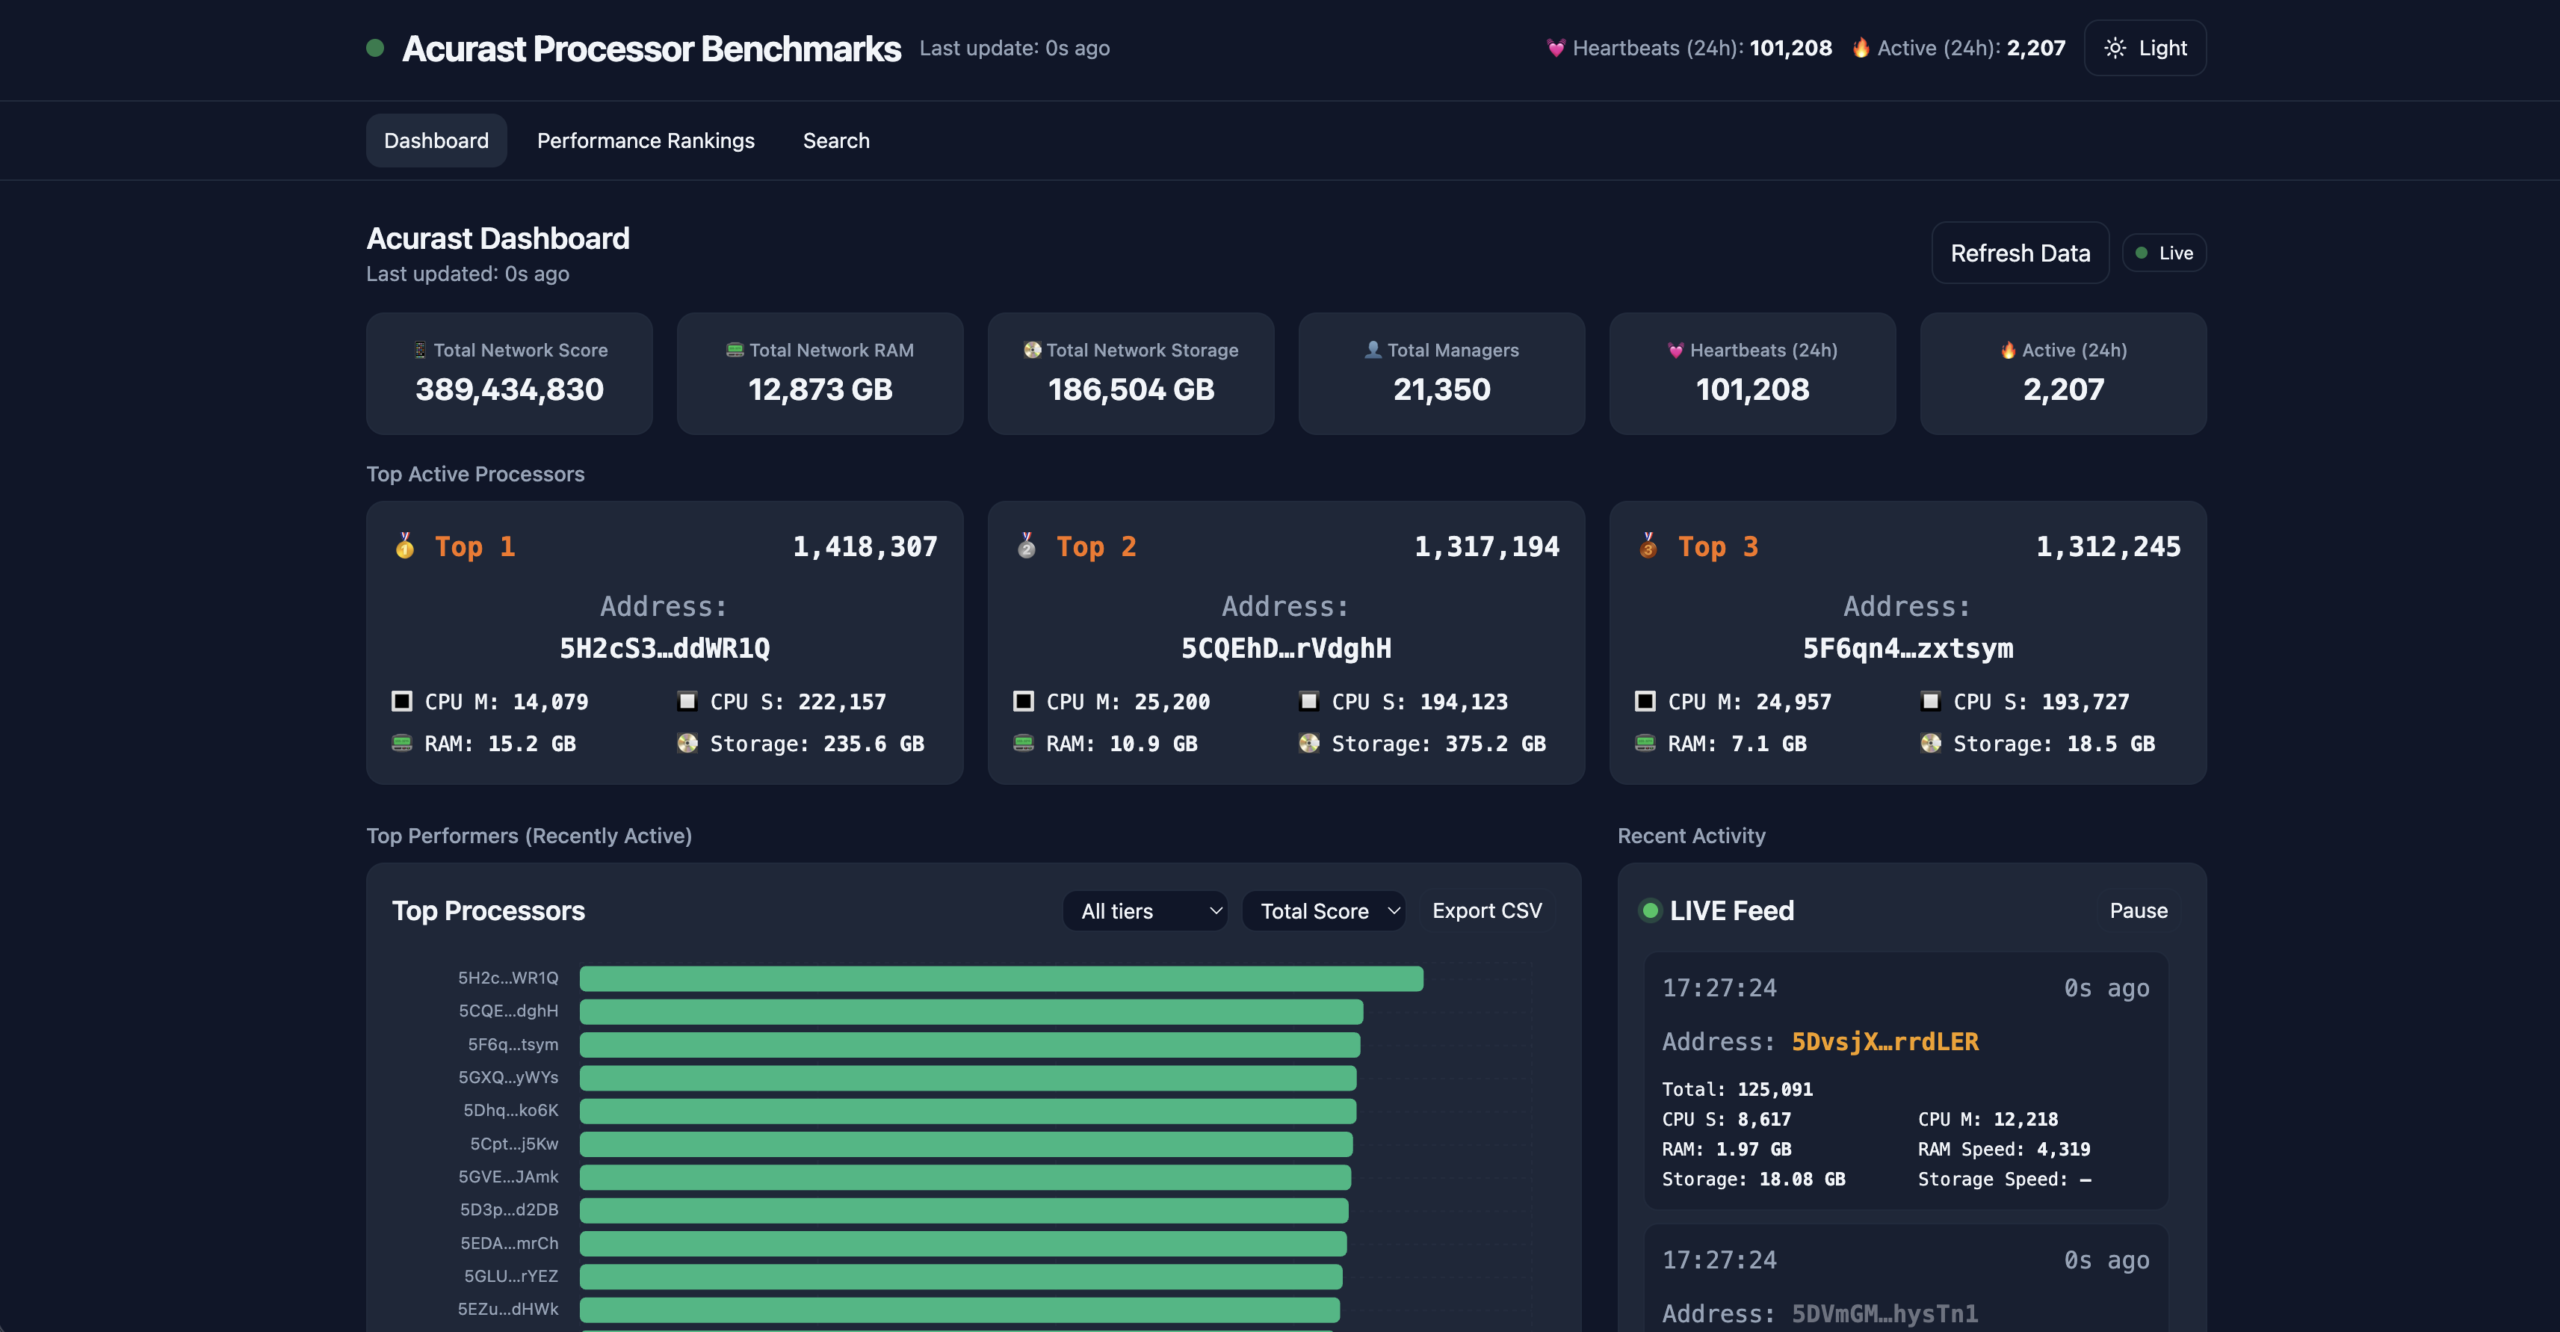The width and height of the screenshot is (2560, 1332).
Task: Click chart label 5EZu...dHWk
Action: tap(508, 1308)
